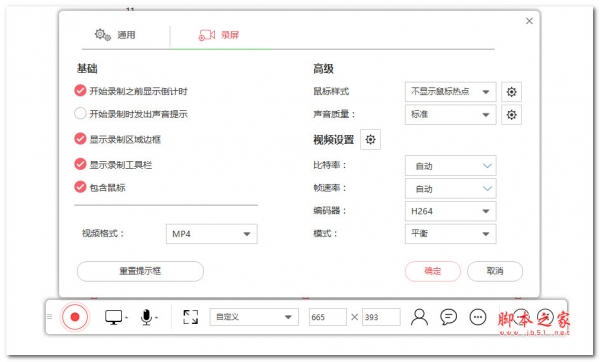Open the more options ellipsis icon
Viewport: 600px width, 362px height.
(x=478, y=317)
